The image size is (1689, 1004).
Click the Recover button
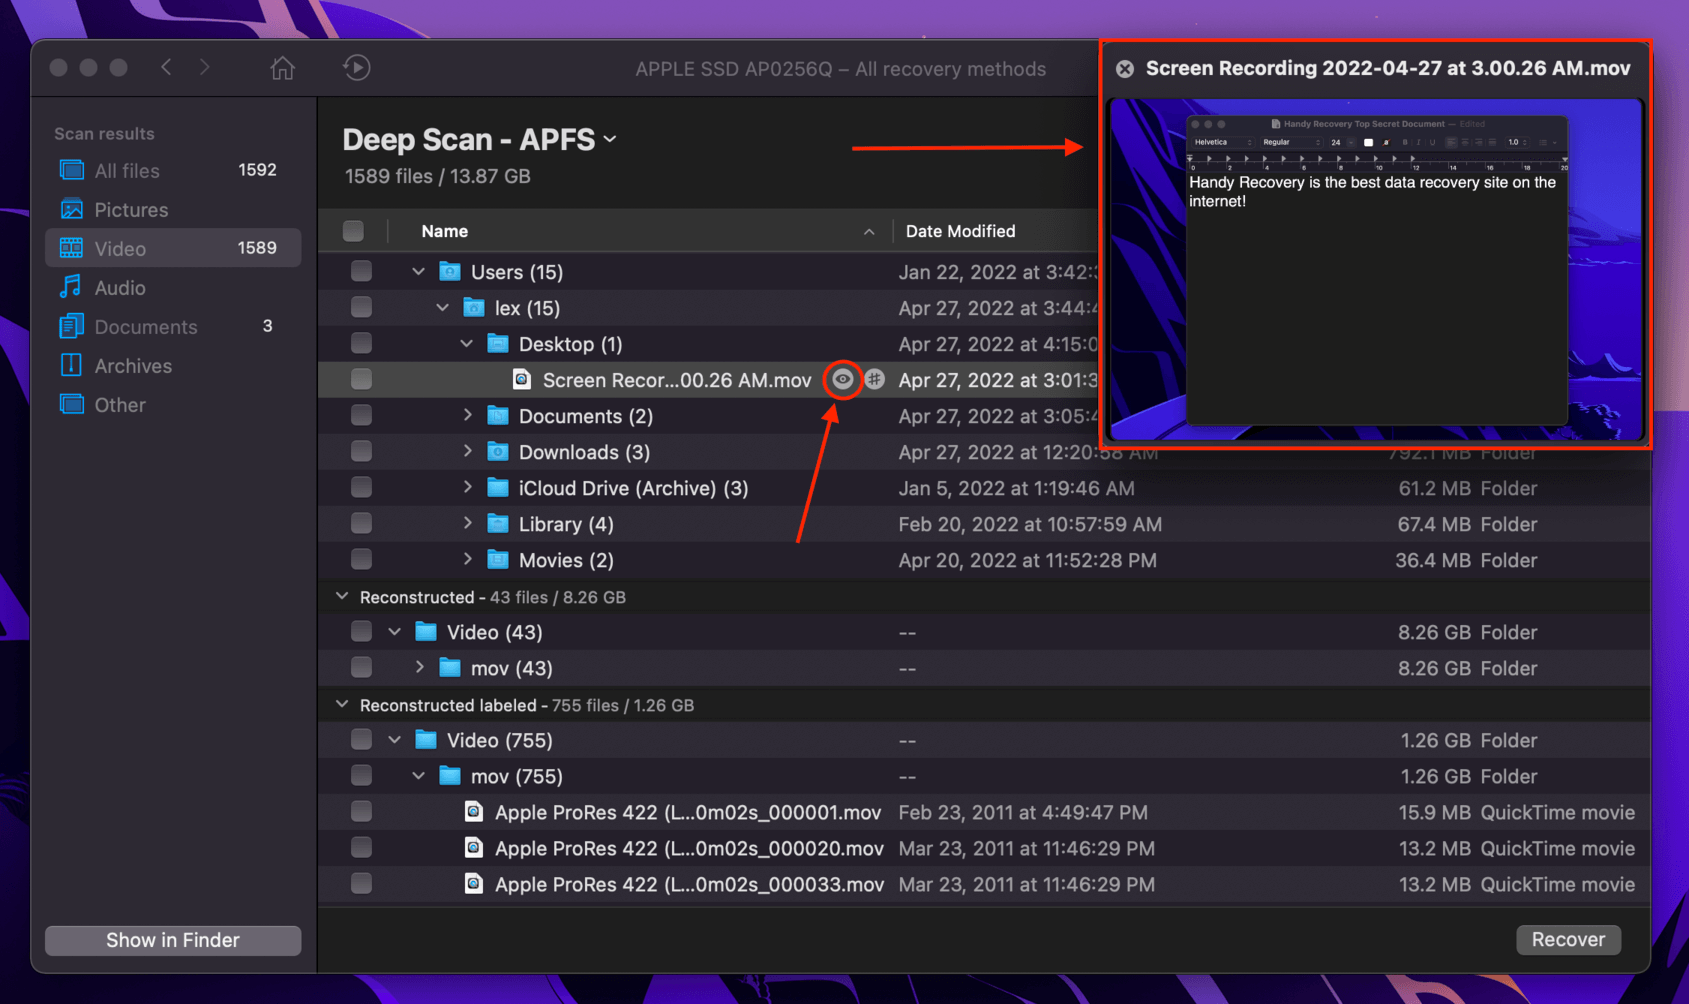tap(1568, 939)
